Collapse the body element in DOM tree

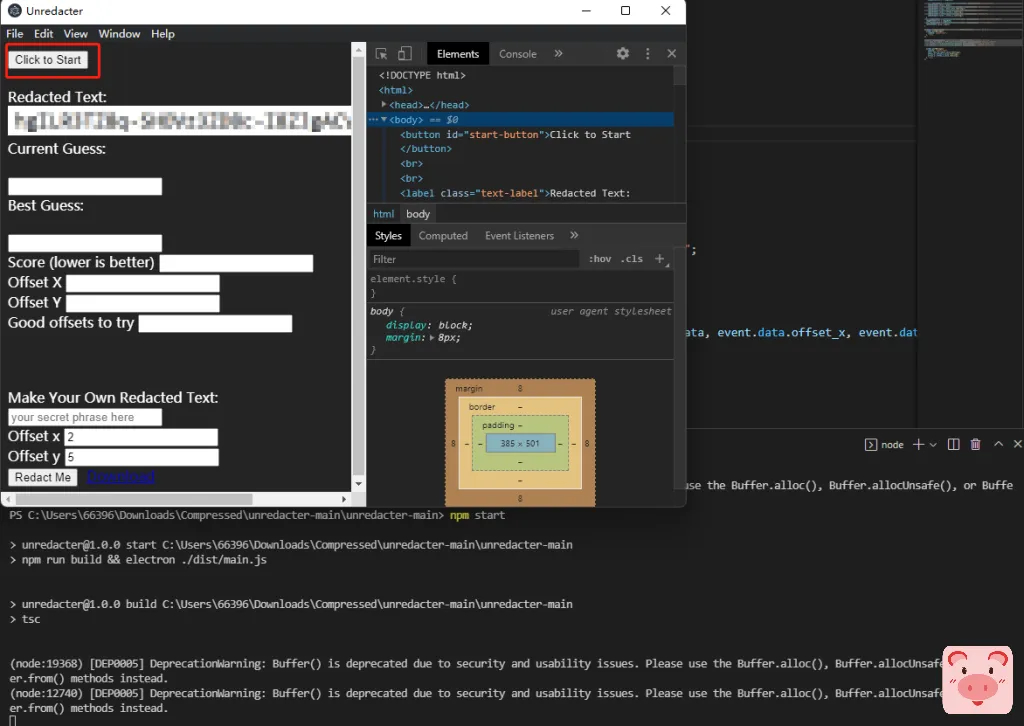[385, 120]
